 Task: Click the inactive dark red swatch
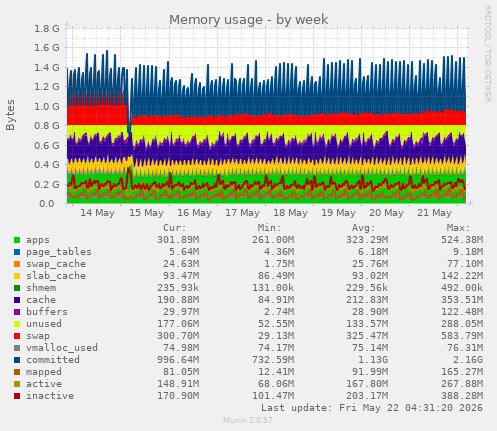pyautogui.click(x=17, y=396)
